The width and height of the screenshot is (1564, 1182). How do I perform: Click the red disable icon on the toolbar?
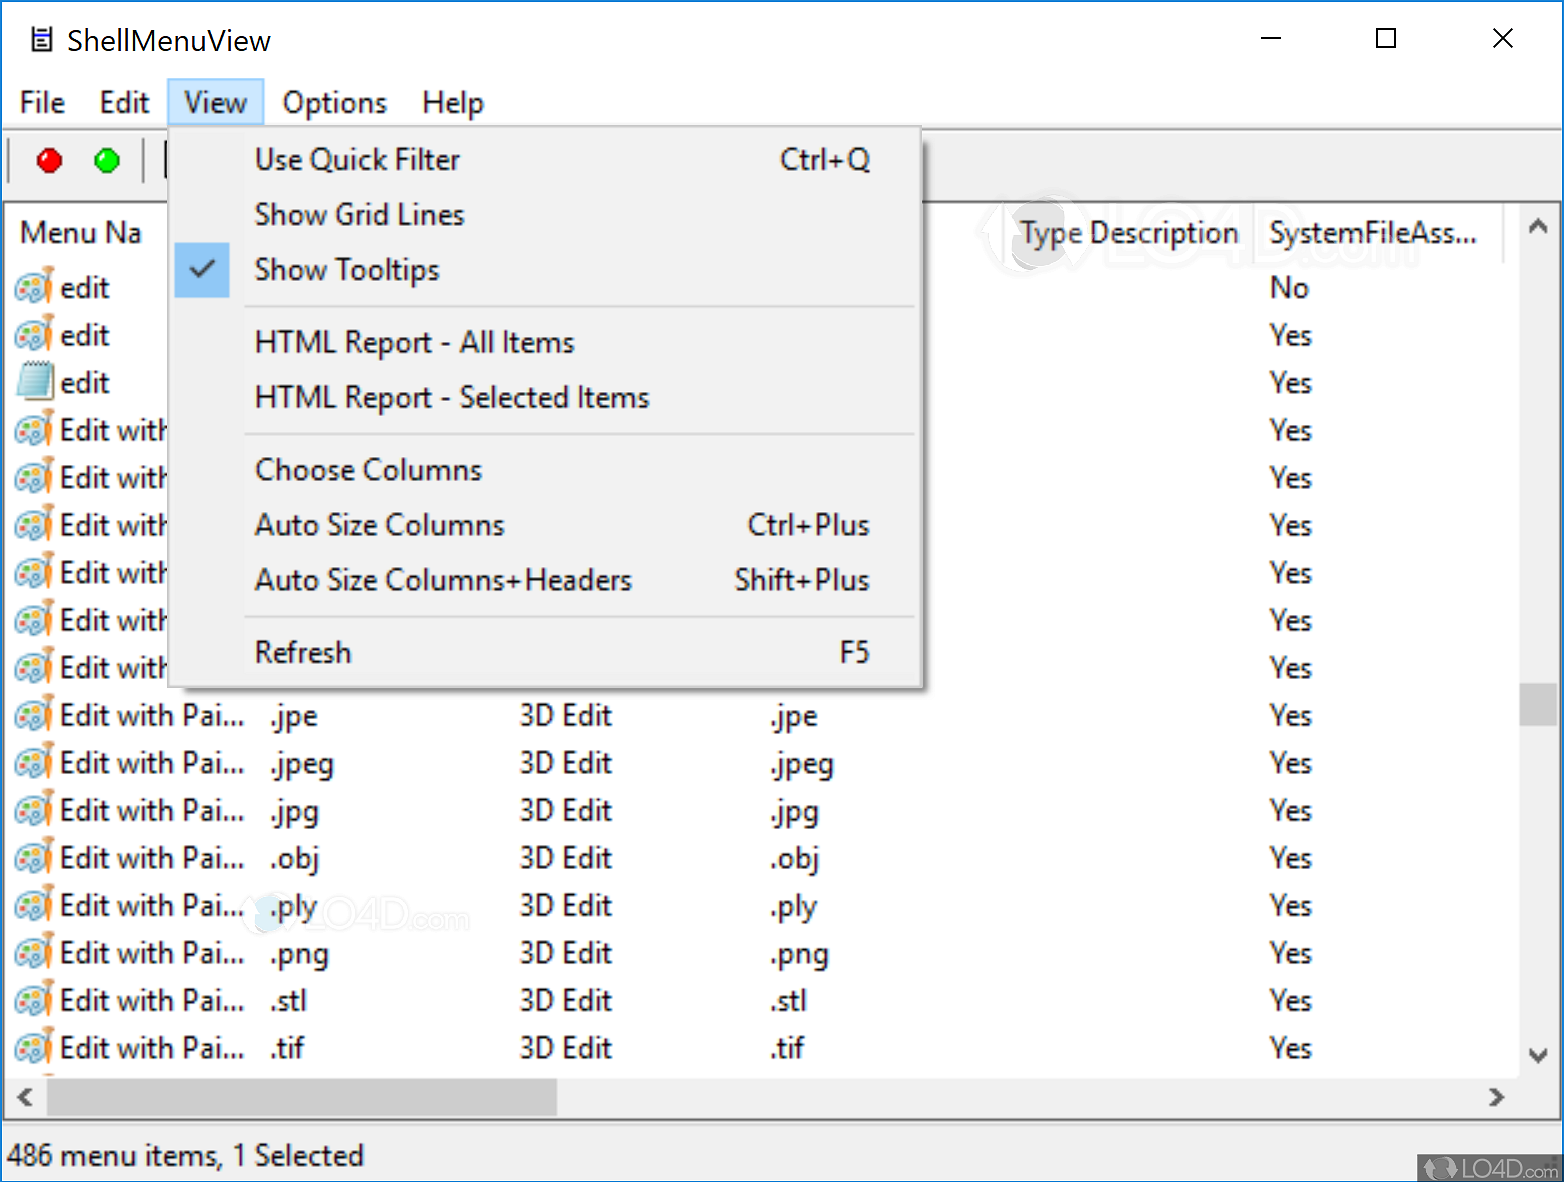(x=48, y=160)
